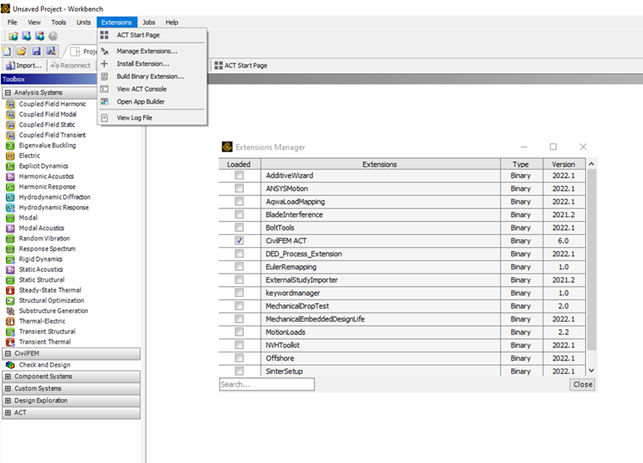This screenshot has height=463, width=643.
Task: Open the File menu
Action: click(x=12, y=22)
